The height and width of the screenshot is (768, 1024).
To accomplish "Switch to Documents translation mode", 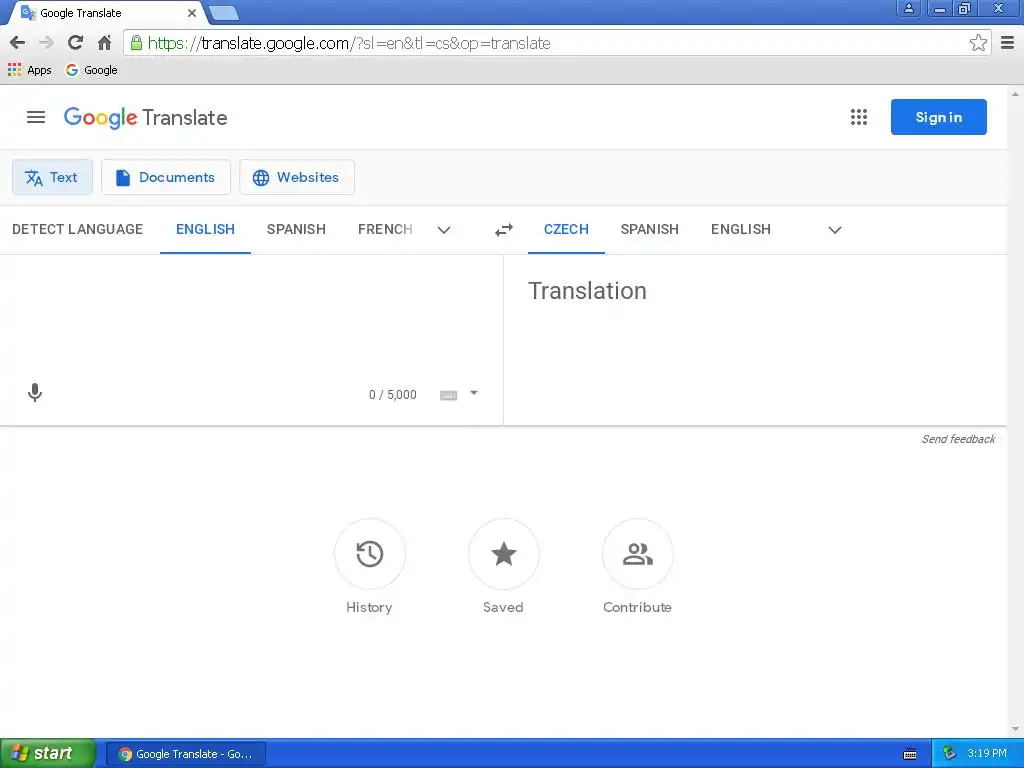I will click(x=166, y=177).
